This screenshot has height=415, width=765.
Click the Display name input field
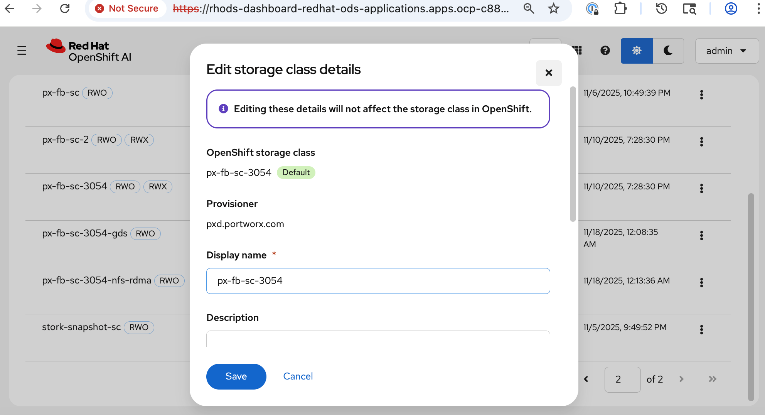click(x=378, y=281)
